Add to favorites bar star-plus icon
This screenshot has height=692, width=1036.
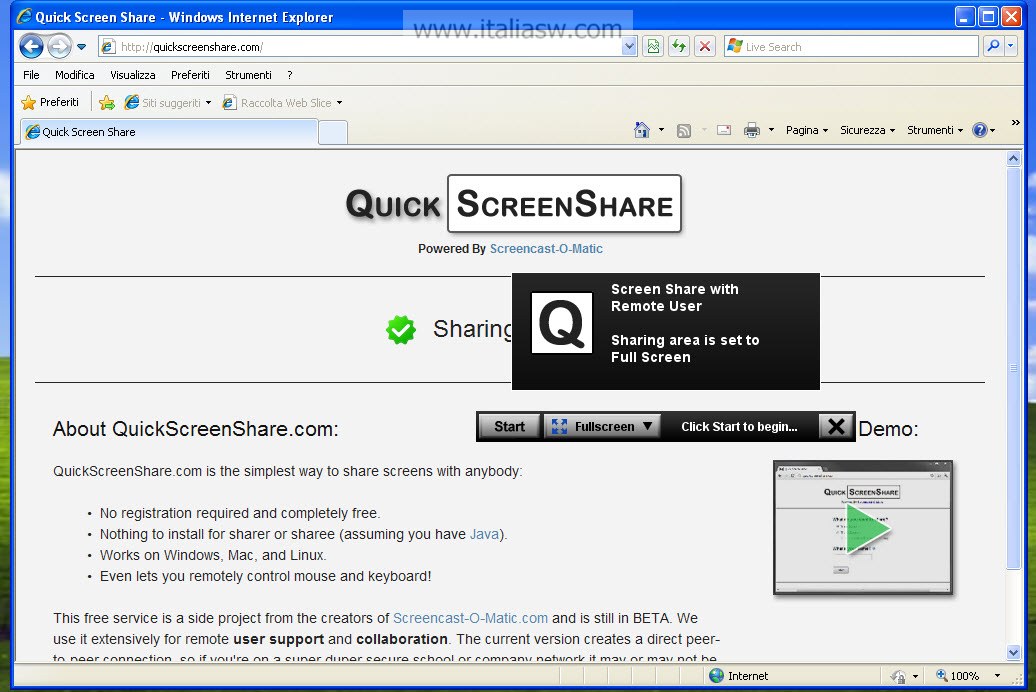tap(106, 102)
